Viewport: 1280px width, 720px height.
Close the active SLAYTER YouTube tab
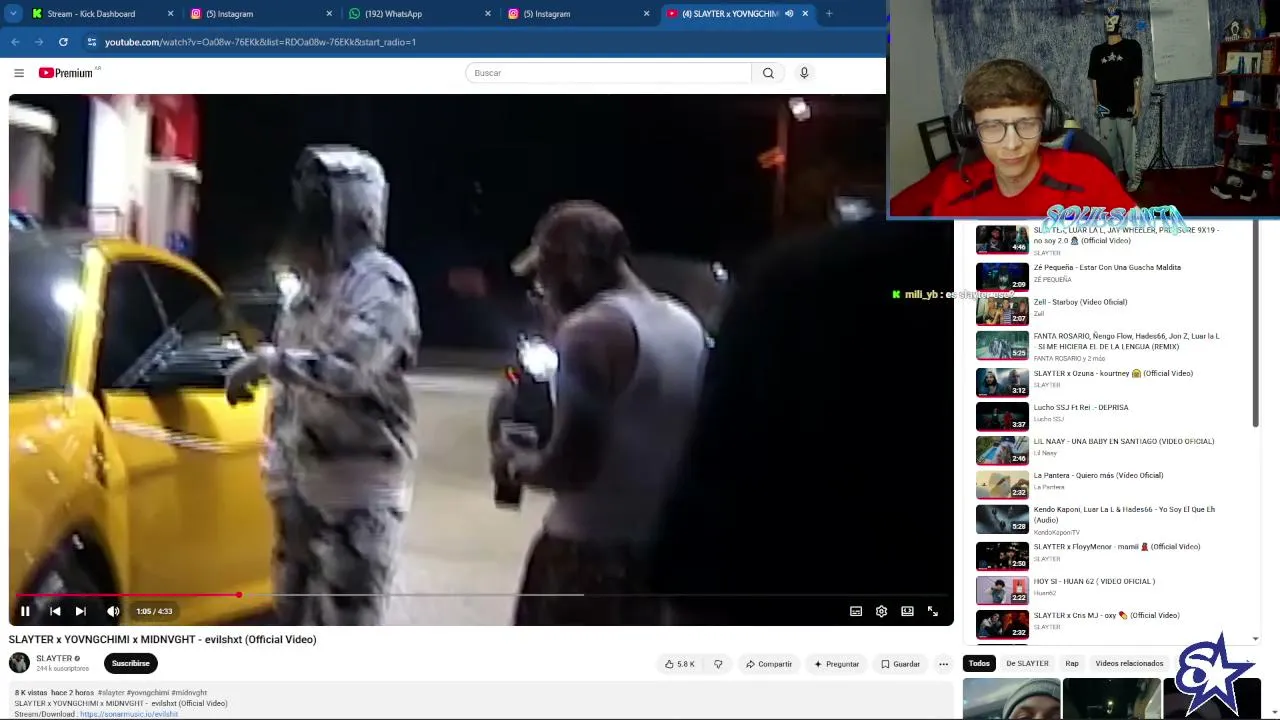click(x=805, y=14)
